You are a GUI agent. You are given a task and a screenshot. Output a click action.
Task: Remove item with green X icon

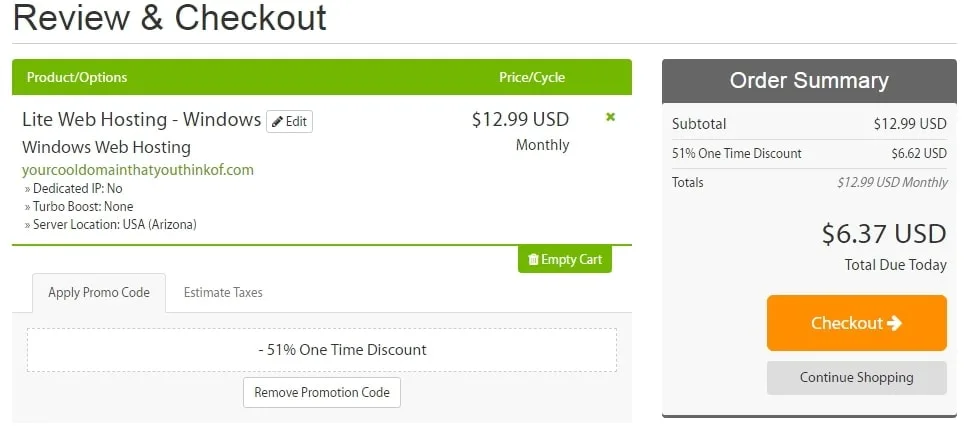click(611, 117)
